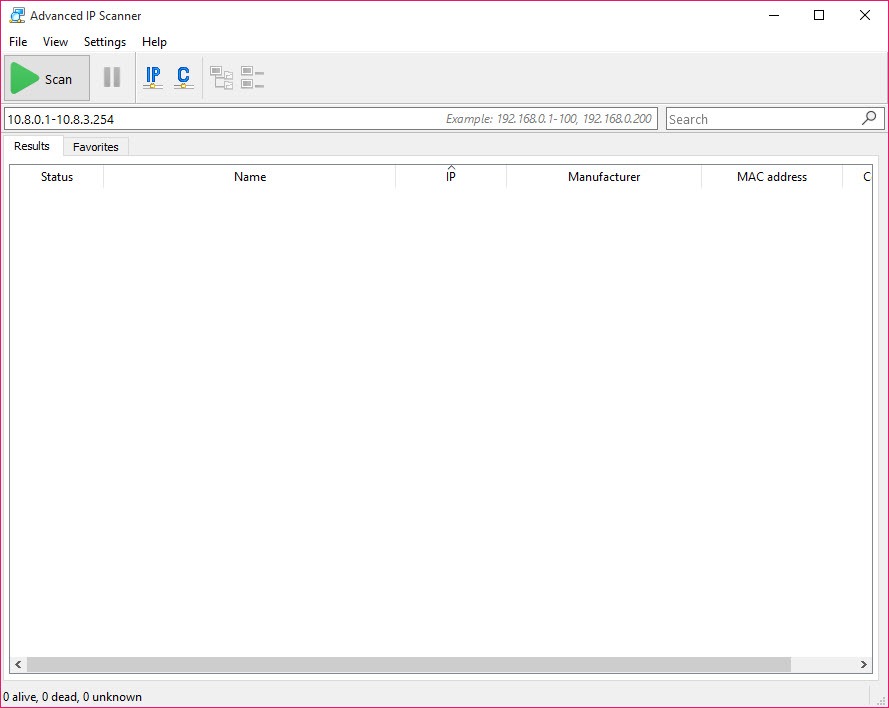Click the horizontal scrollbar thumb
The image size is (889, 708).
(409, 664)
